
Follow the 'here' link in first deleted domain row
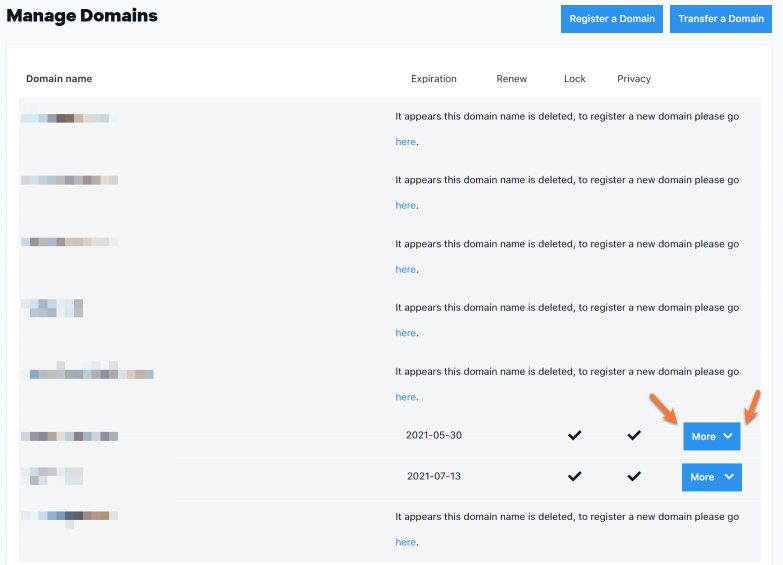[x=405, y=142]
